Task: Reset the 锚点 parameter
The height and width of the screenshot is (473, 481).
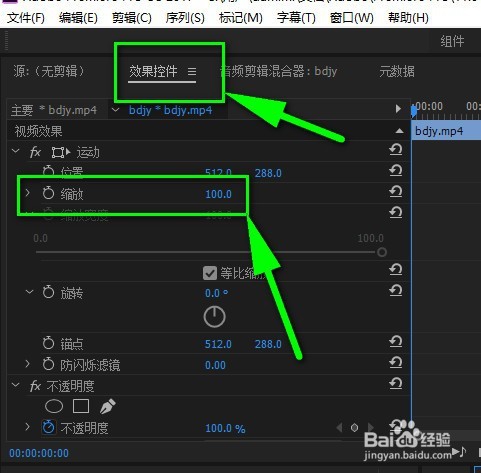Action: point(396,342)
